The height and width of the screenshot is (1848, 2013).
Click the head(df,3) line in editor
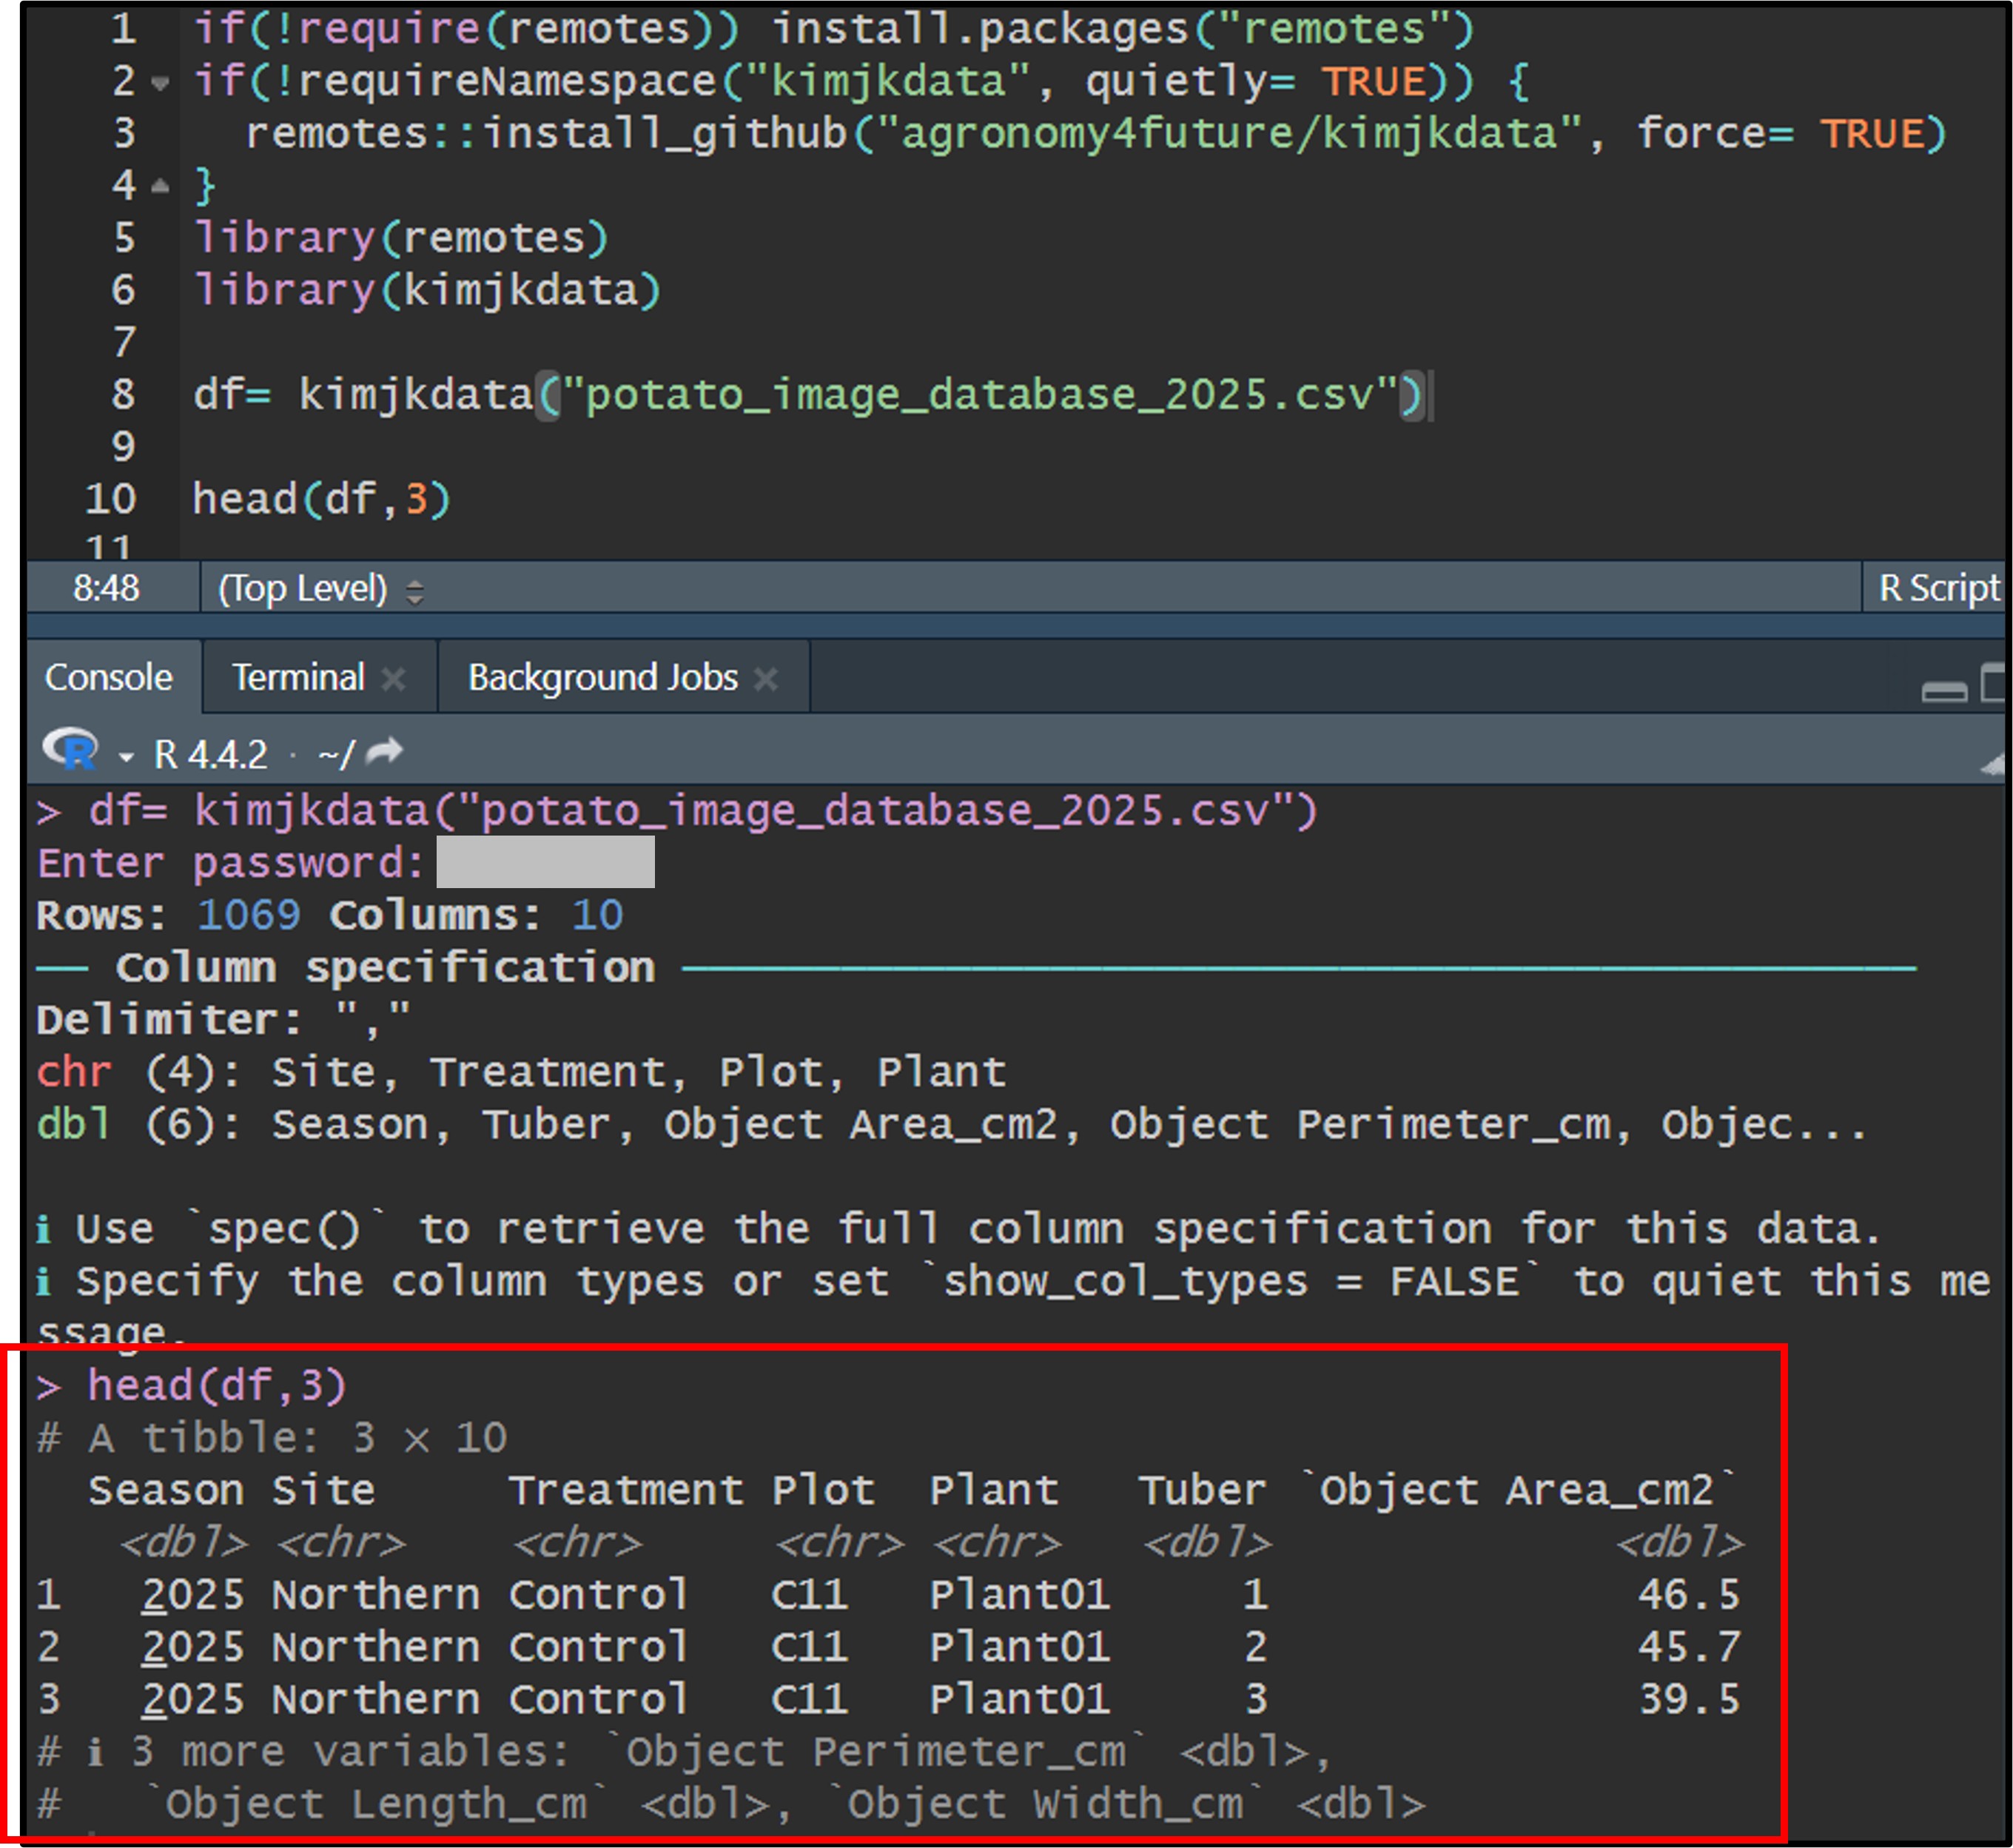pyautogui.click(x=321, y=499)
